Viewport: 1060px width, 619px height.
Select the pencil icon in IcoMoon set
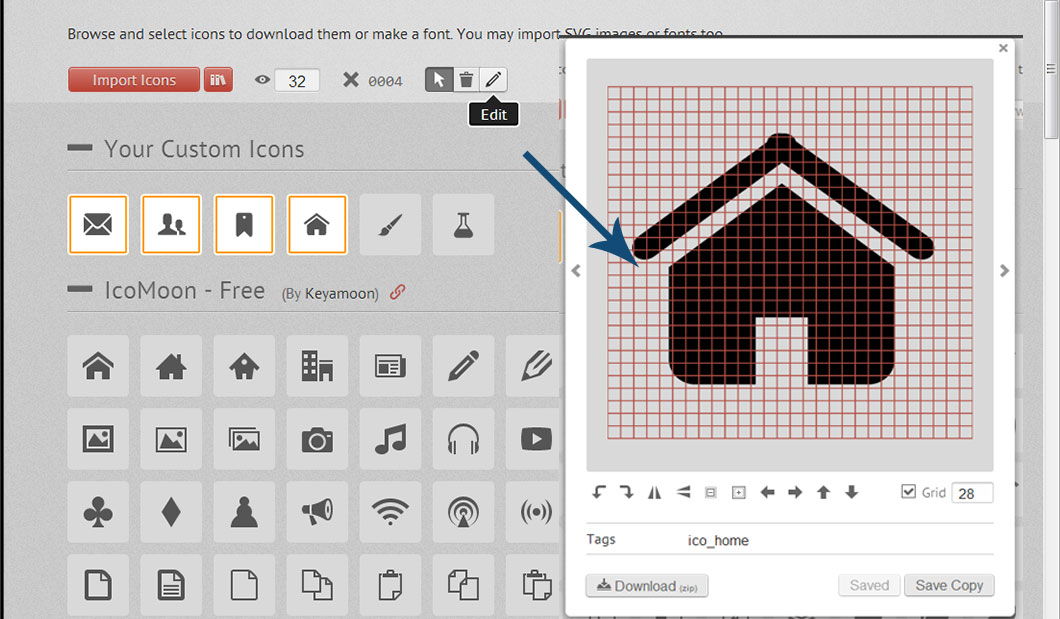click(x=463, y=366)
